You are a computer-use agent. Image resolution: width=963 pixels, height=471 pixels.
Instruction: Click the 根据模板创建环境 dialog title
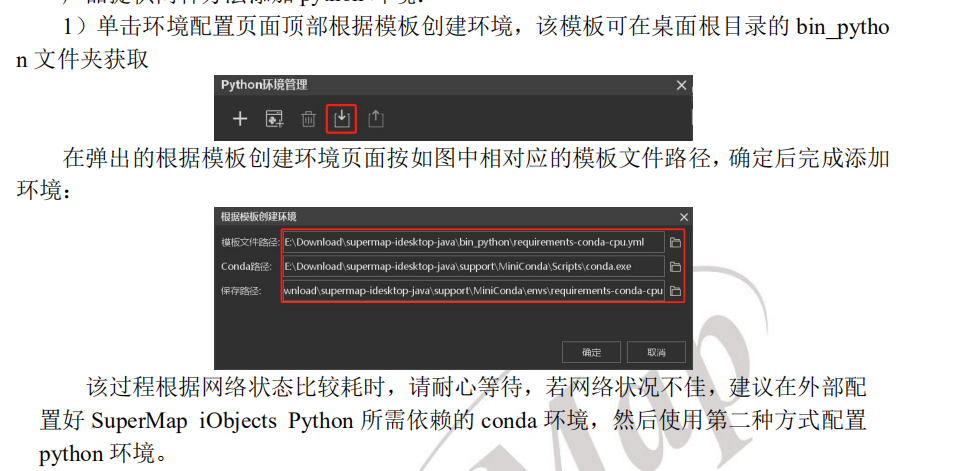click(259, 217)
